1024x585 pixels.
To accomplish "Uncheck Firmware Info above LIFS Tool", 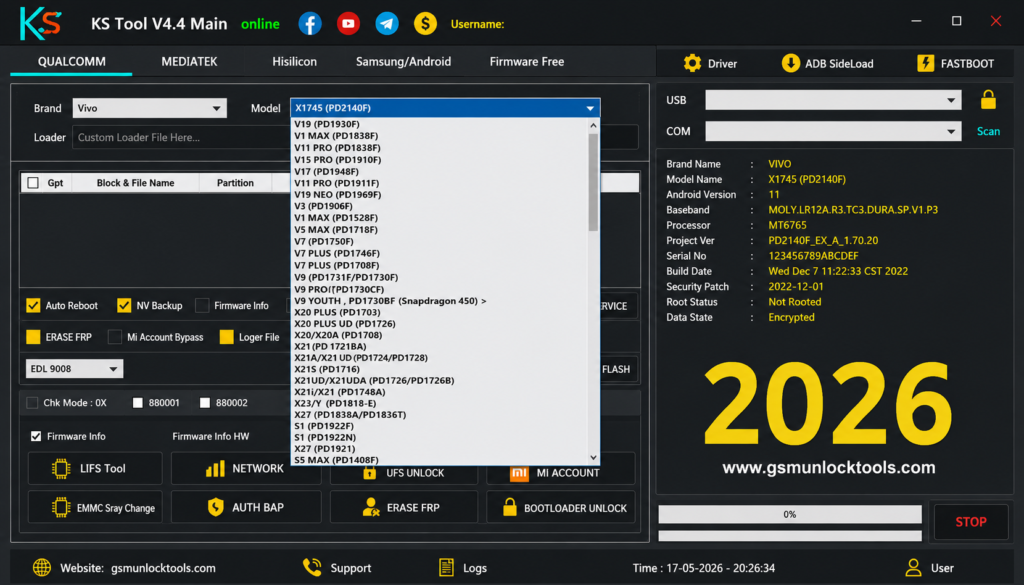I will (36, 436).
